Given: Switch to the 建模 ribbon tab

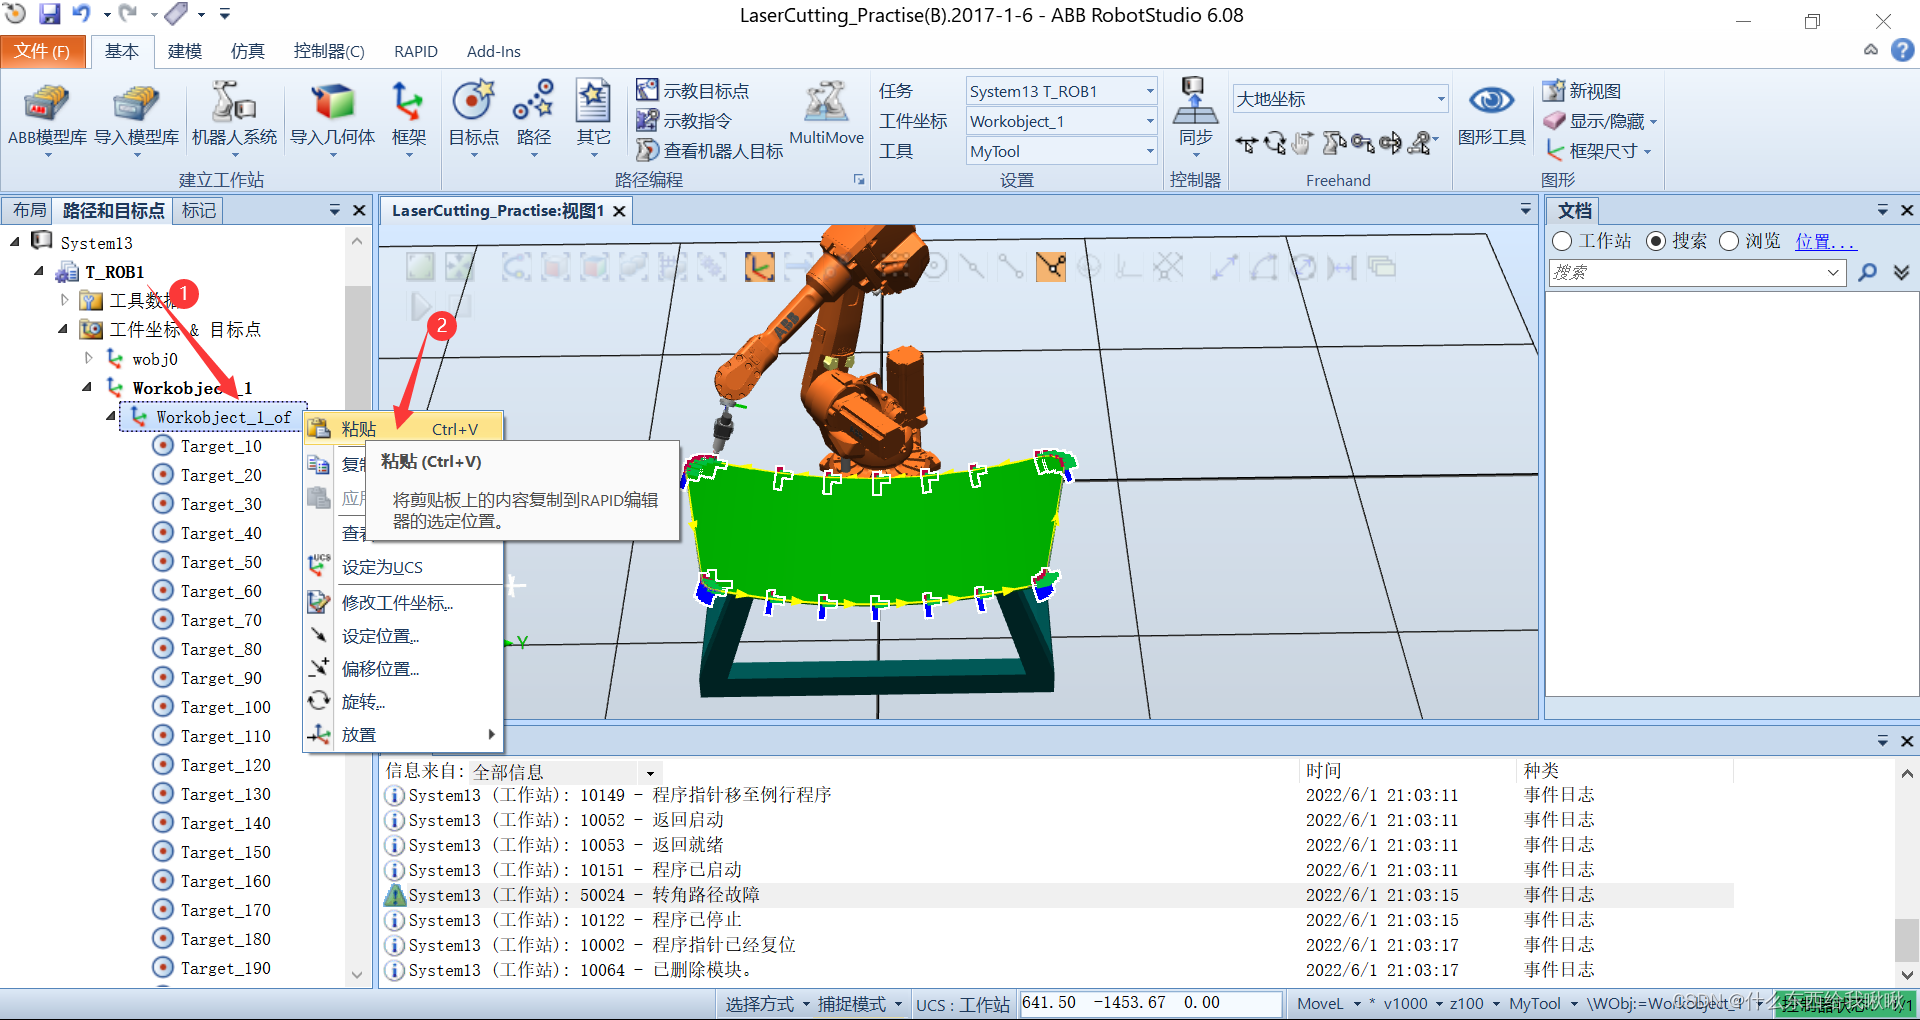Looking at the screenshot, I should (184, 51).
